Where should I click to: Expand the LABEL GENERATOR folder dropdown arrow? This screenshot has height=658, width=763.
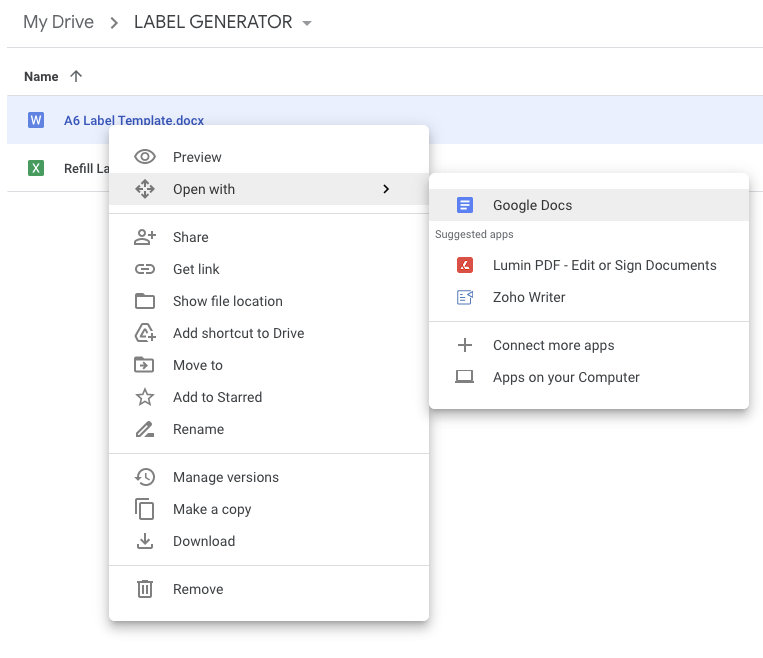(x=307, y=23)
